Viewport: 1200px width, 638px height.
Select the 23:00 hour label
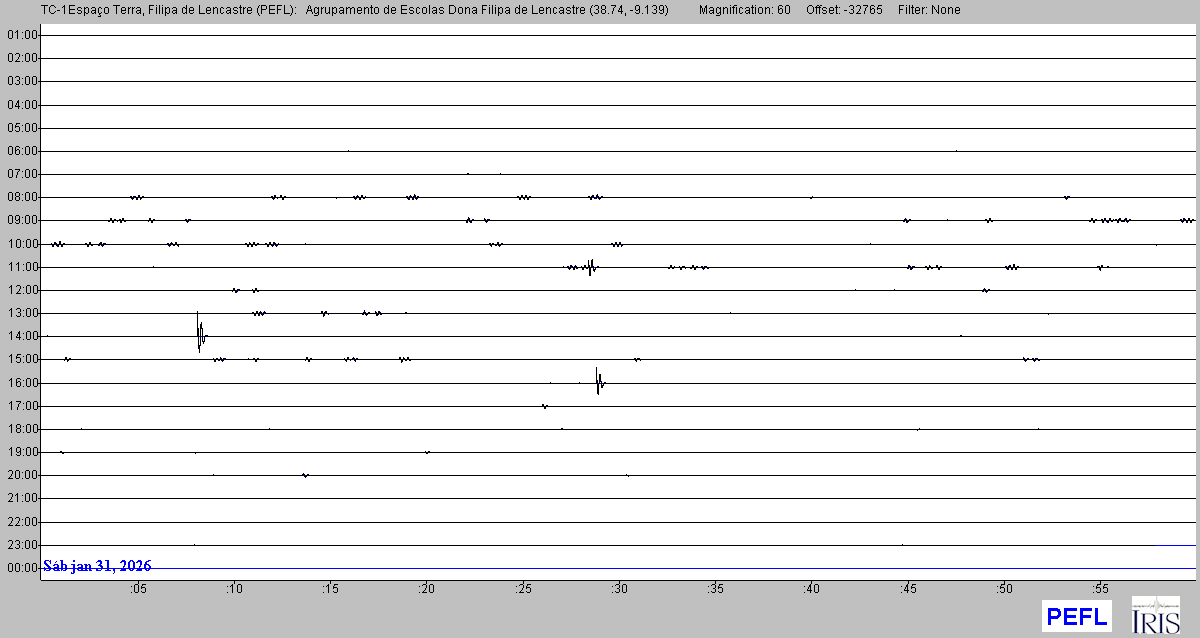[x=22, y=545]
